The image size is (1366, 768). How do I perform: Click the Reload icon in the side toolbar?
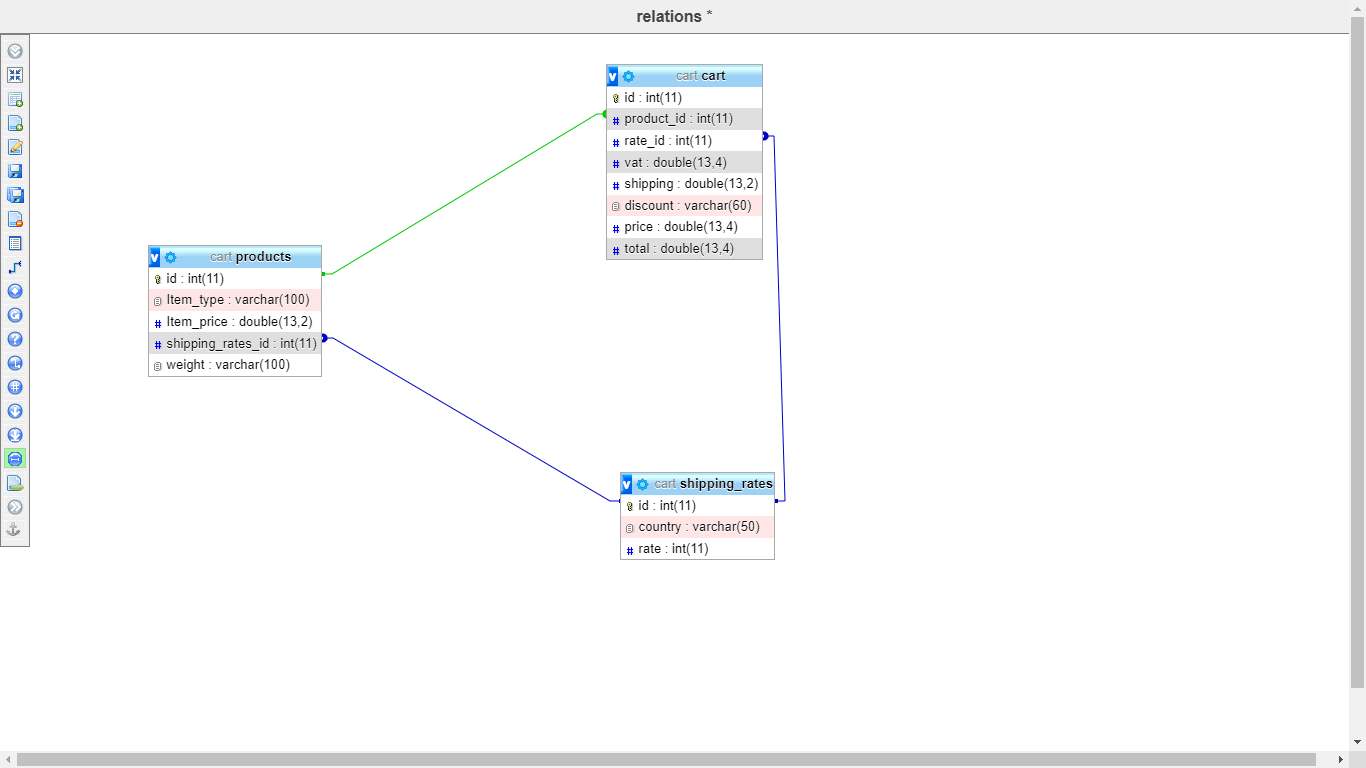15,315
